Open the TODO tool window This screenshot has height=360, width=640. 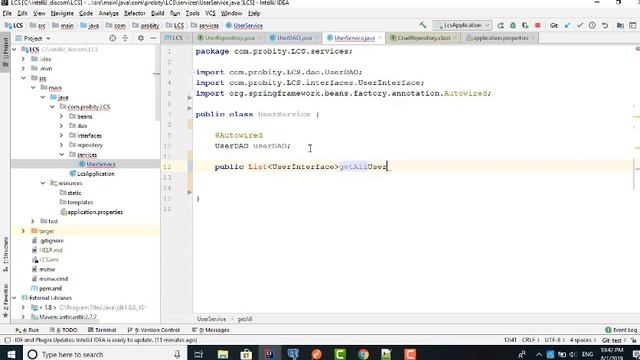click(63, 330)
